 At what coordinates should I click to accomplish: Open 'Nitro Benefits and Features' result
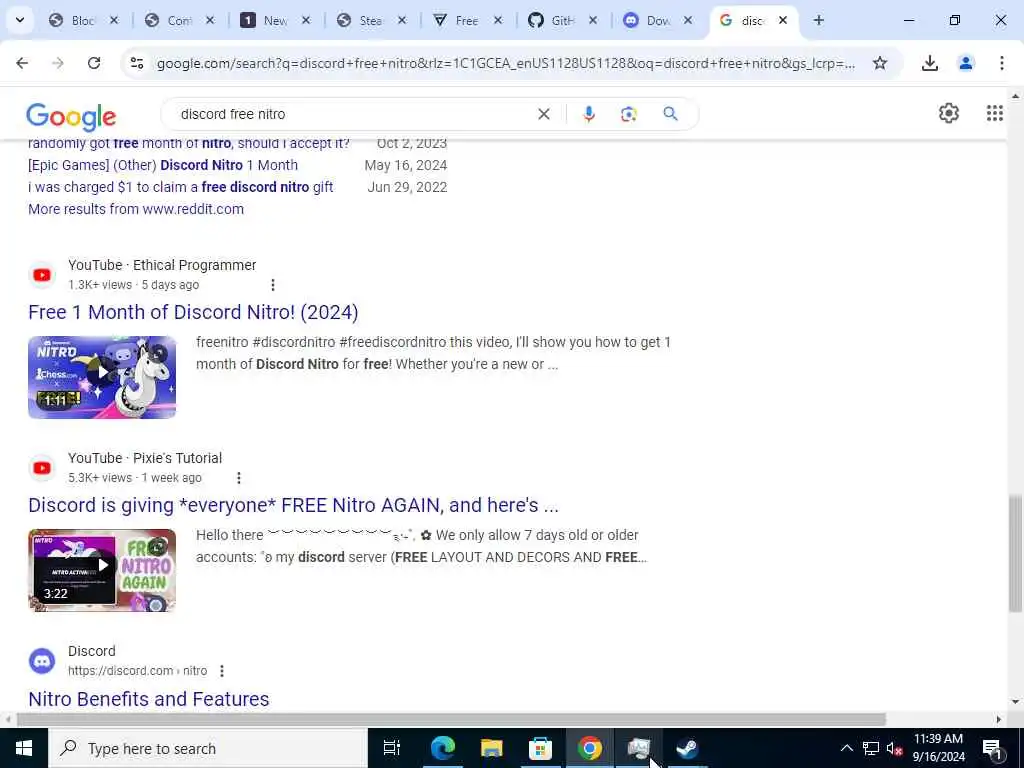coord(148,699)
